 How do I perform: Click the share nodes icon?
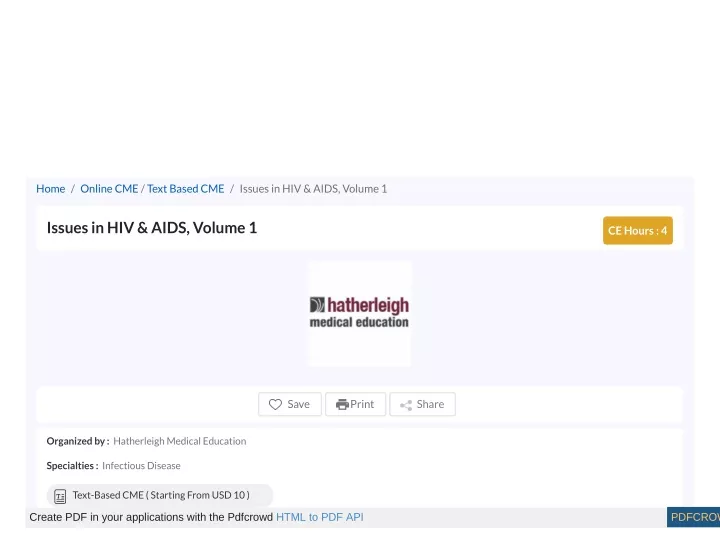coord(406,405)
